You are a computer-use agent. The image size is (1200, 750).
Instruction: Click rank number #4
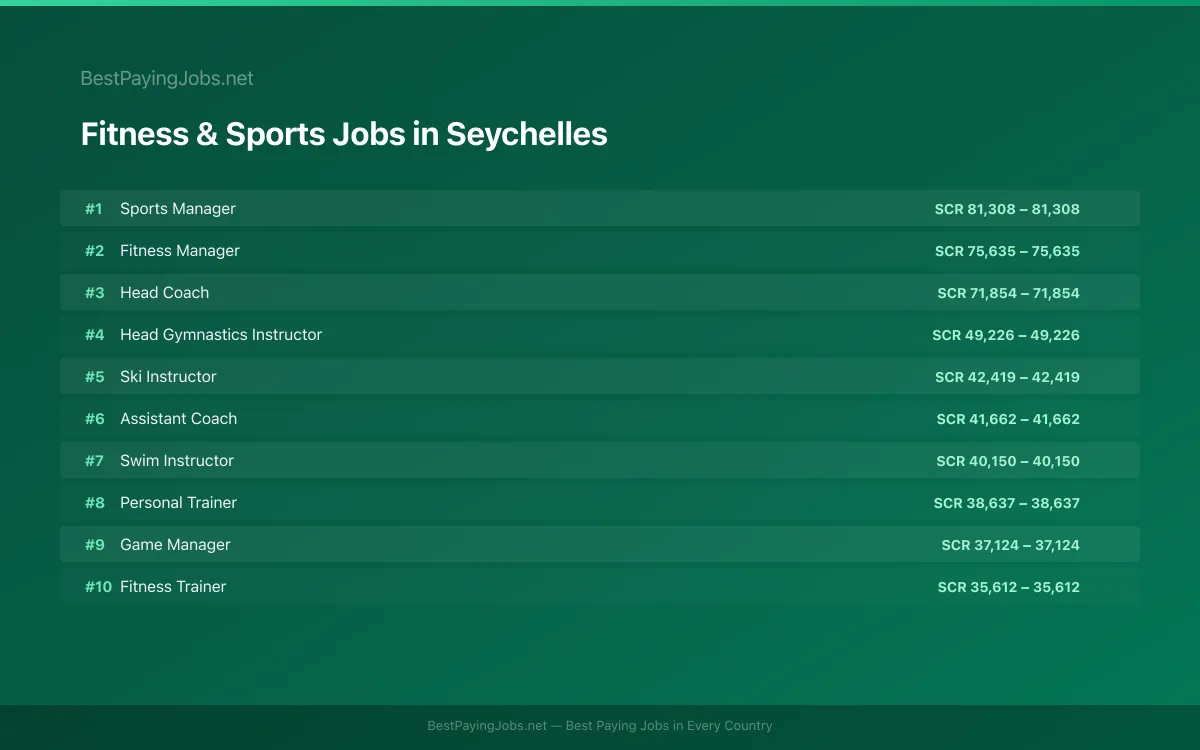(x=94, y=335)
